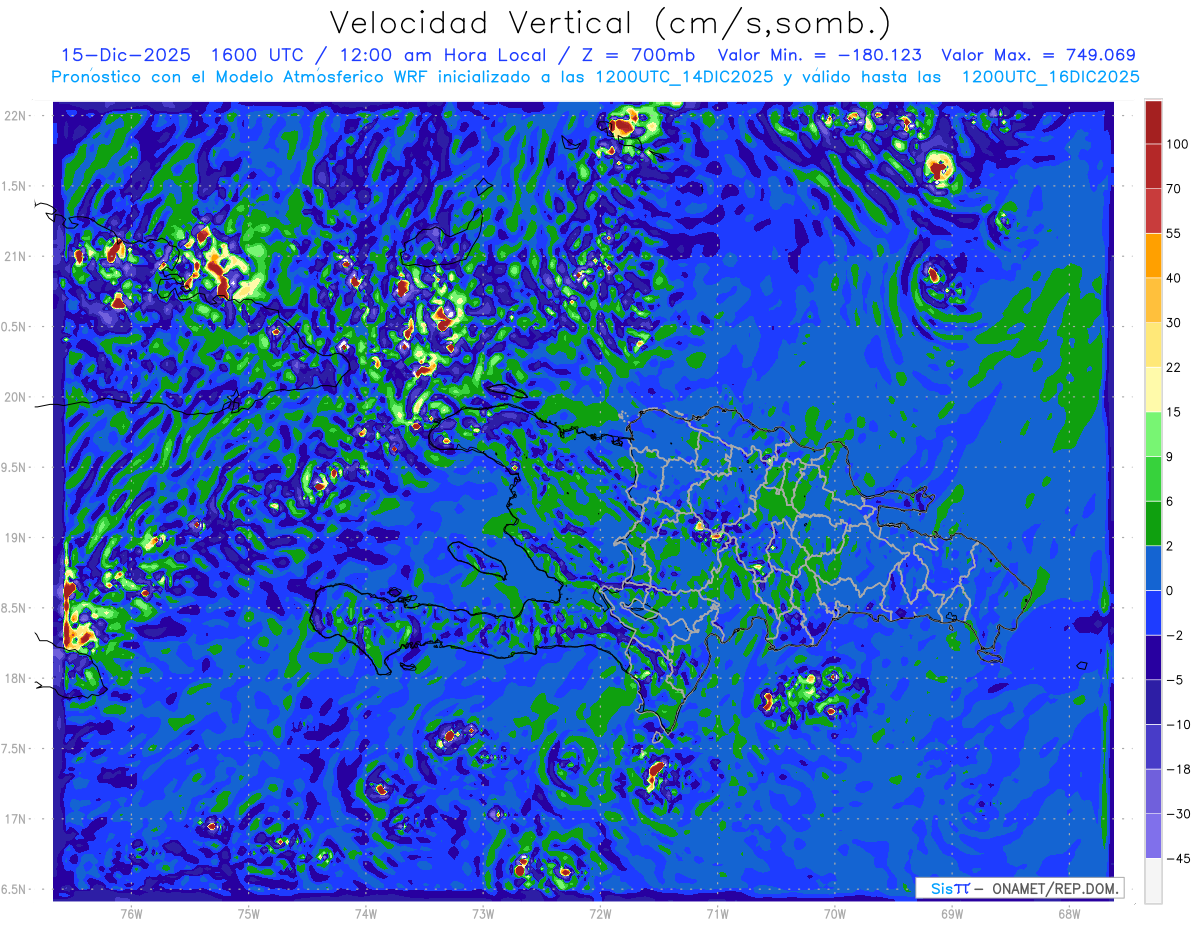Click the navy swatch between -5 and -2
Viewport: 1200px width, 927px height.
coord(1153,657)
